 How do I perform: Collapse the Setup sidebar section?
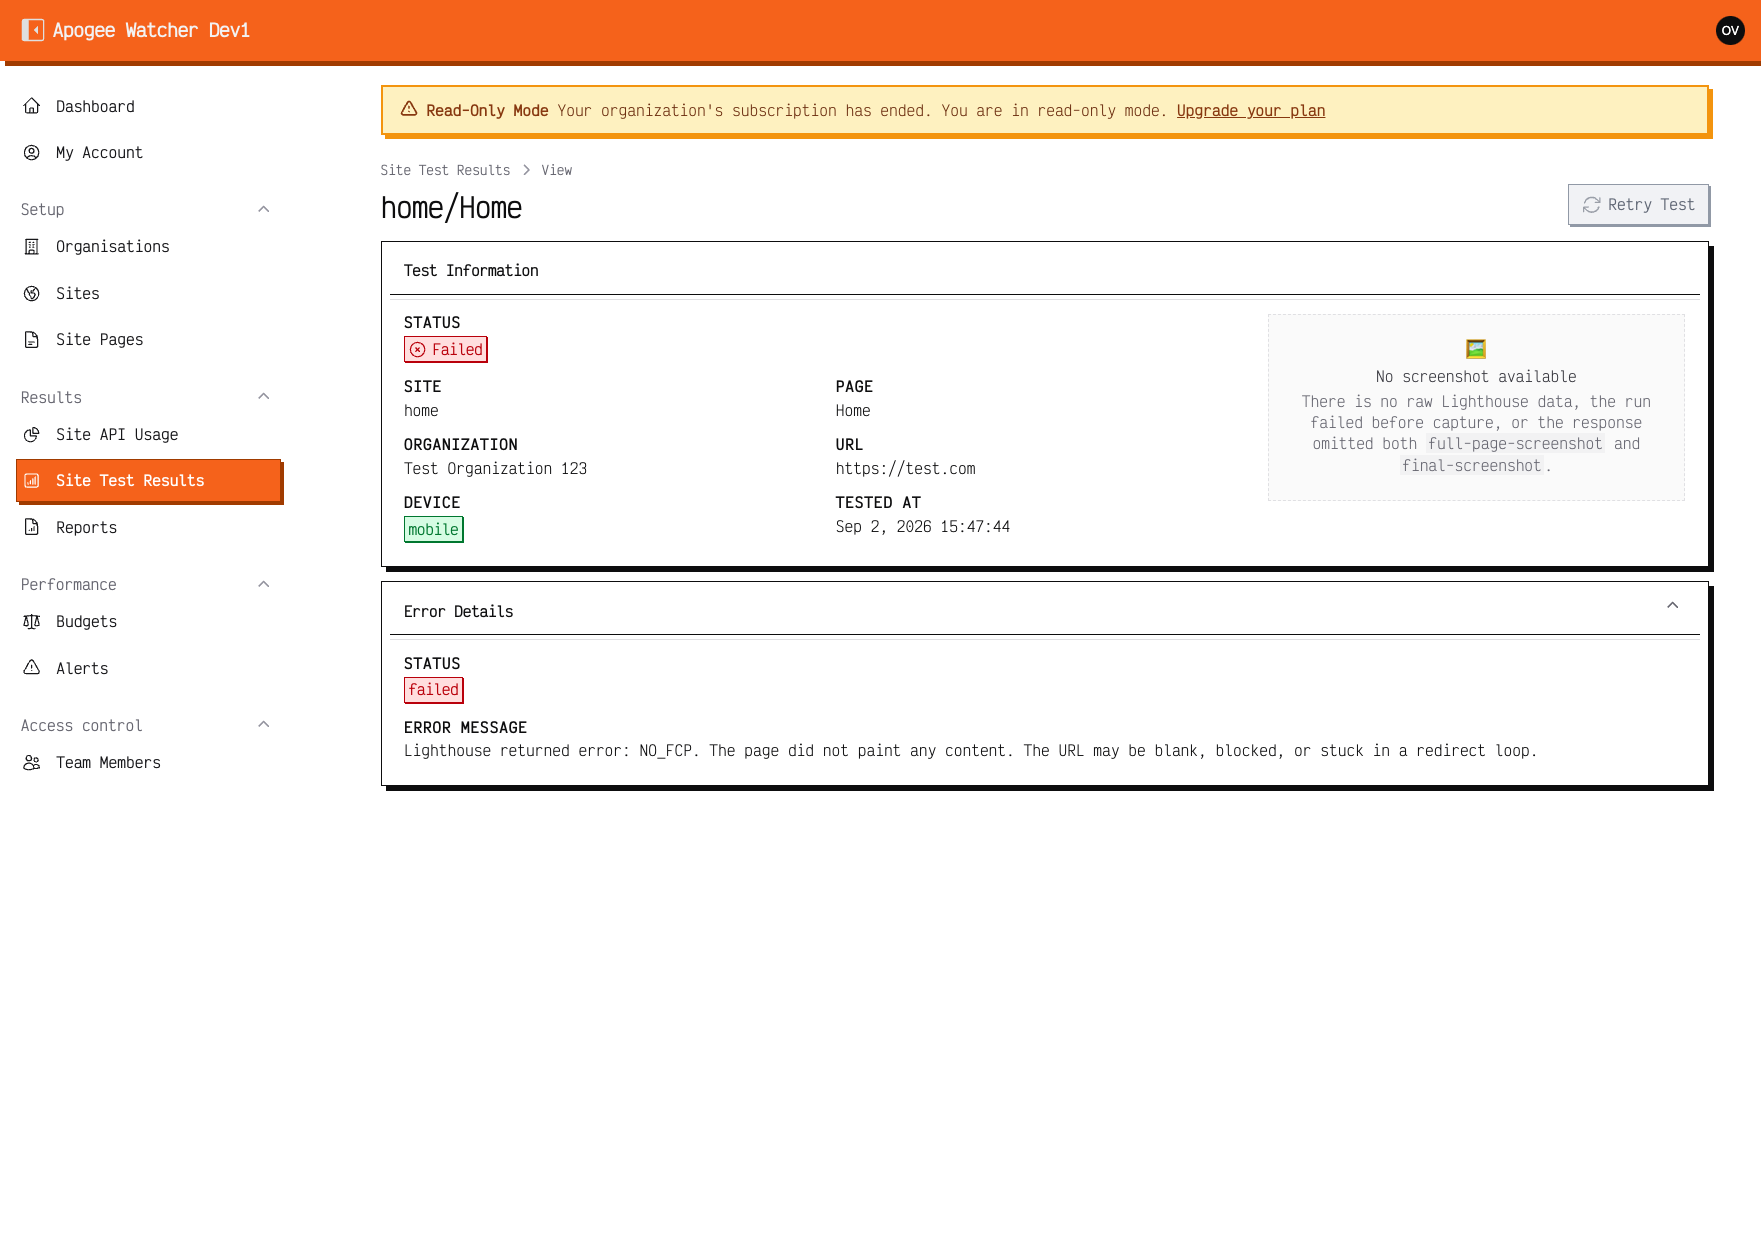(x=264, y=209)
